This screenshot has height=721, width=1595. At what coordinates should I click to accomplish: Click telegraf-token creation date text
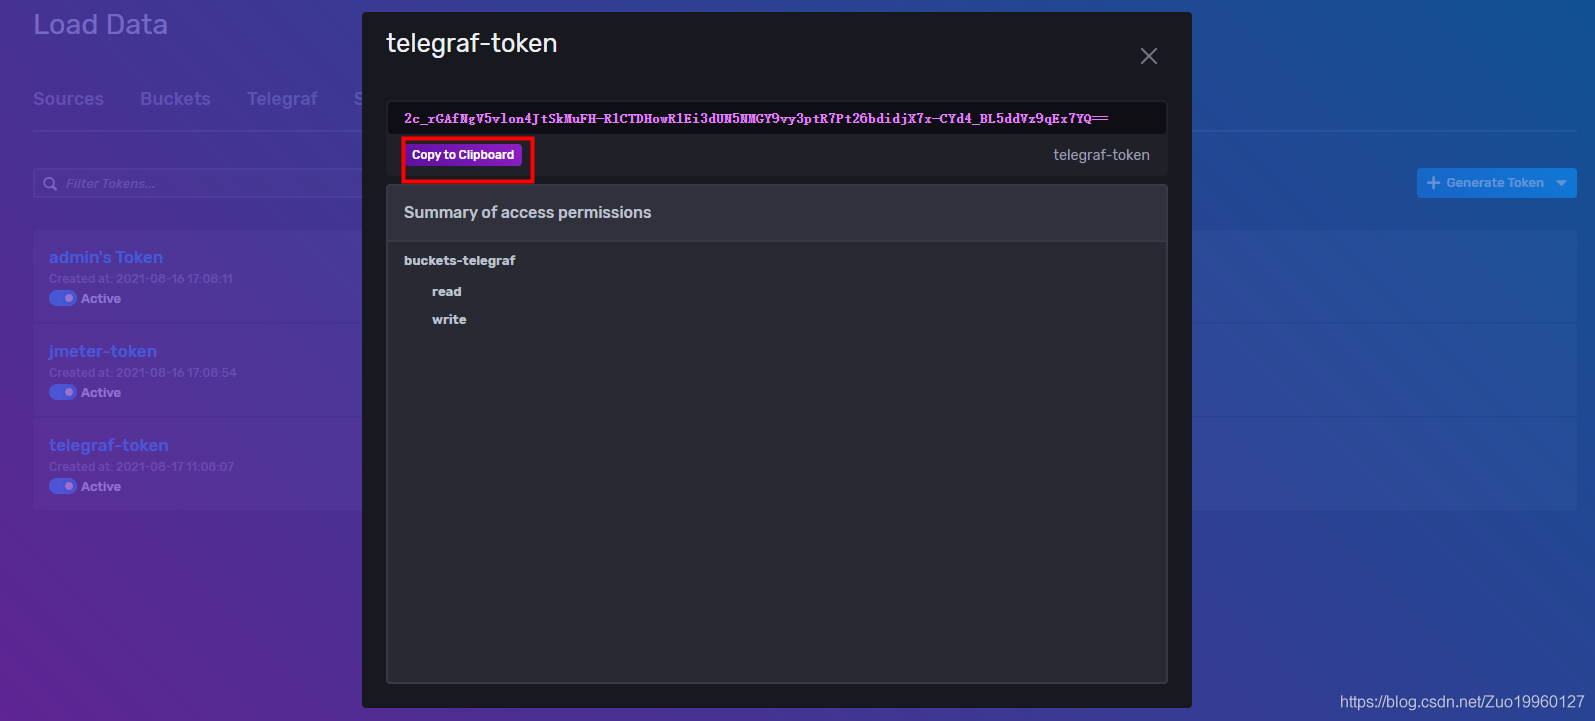coord(142,467)
